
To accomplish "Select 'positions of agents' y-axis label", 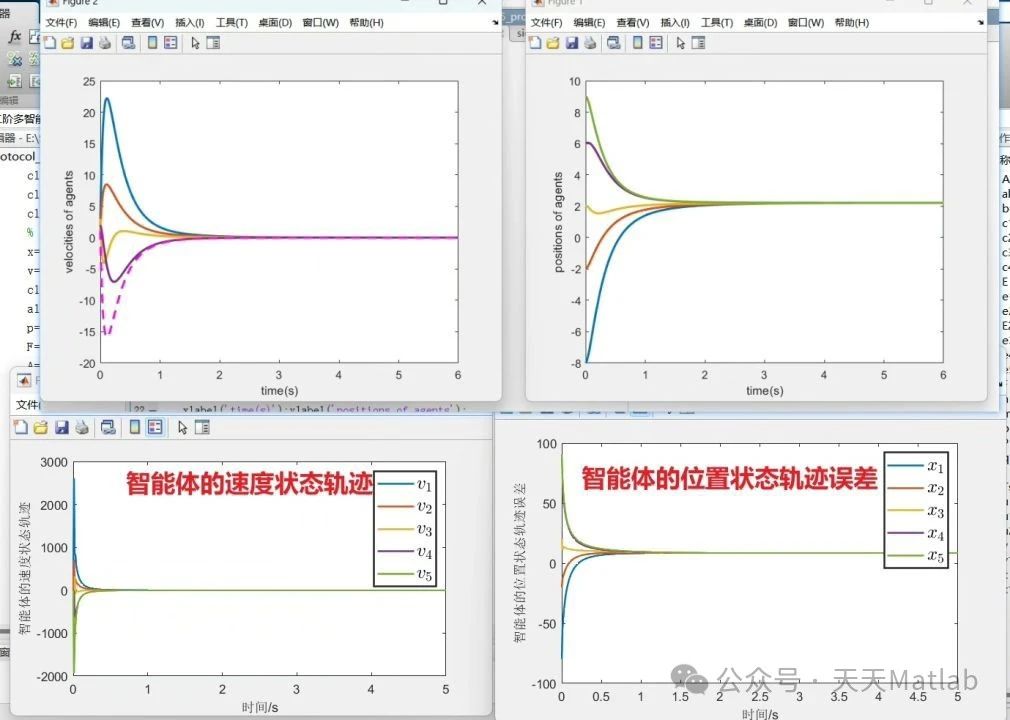I will pyautogui.click(x=558, y=222).
